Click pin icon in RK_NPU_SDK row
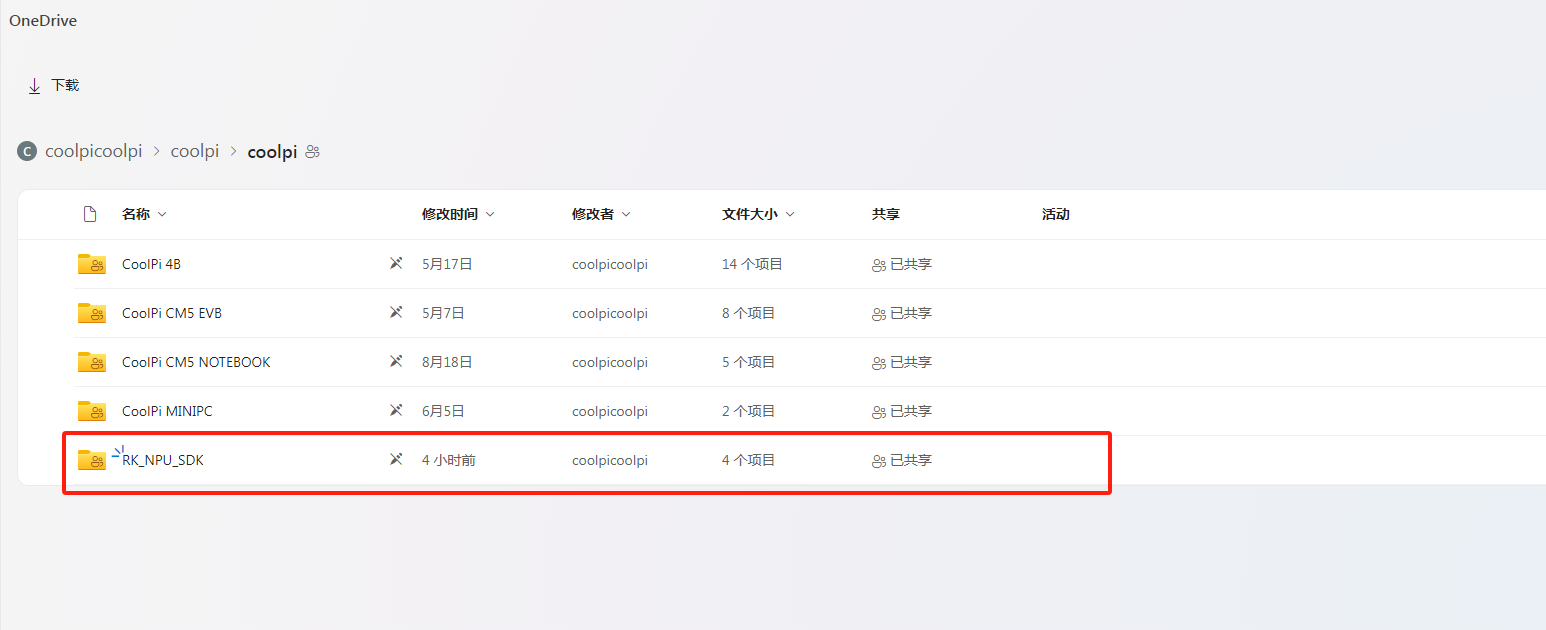The height and width of the screenshot is (630, 1546). click(396, 460)
